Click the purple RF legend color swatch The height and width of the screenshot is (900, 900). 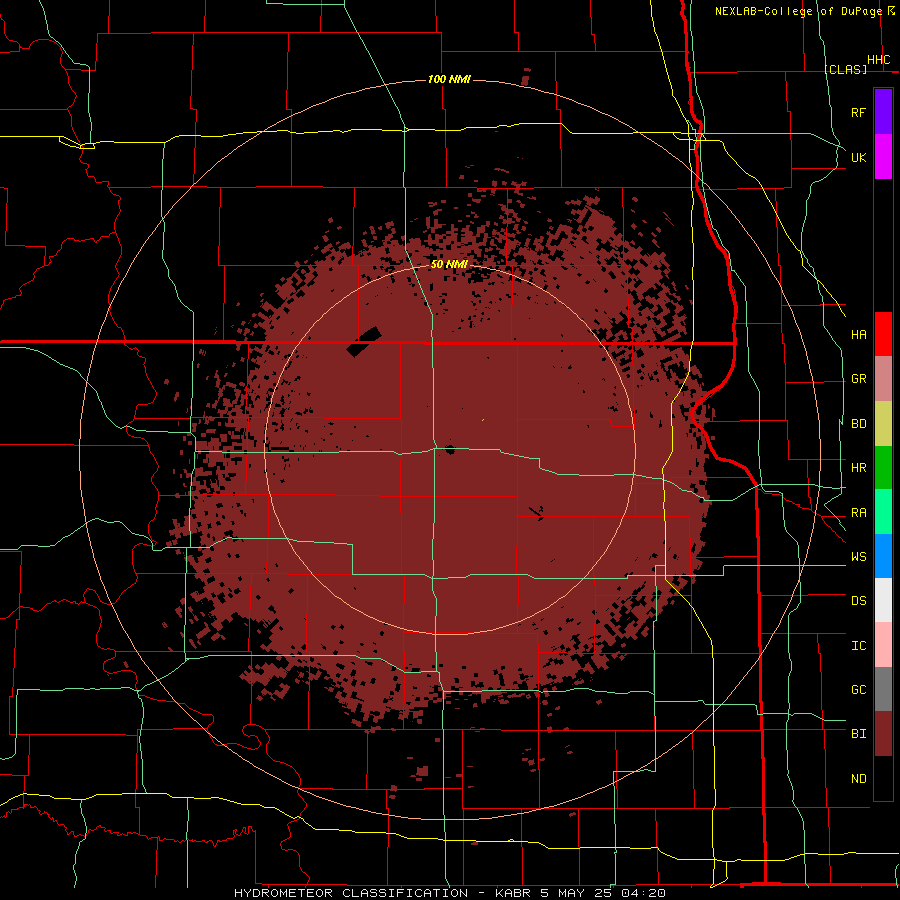pyautogui.click(x=883, y=112)
